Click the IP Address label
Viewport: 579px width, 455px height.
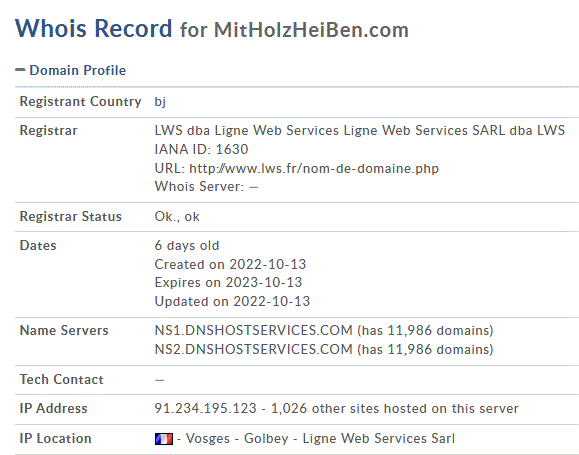(54, 408)
